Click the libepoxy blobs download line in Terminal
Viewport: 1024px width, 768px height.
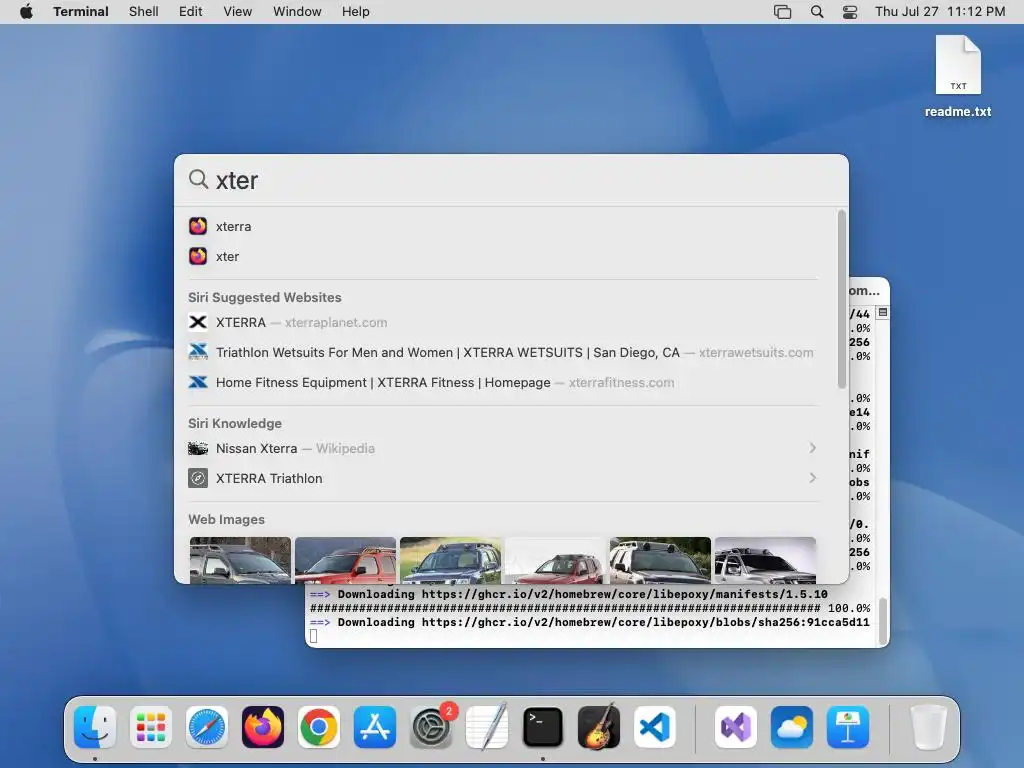(590, 622)
